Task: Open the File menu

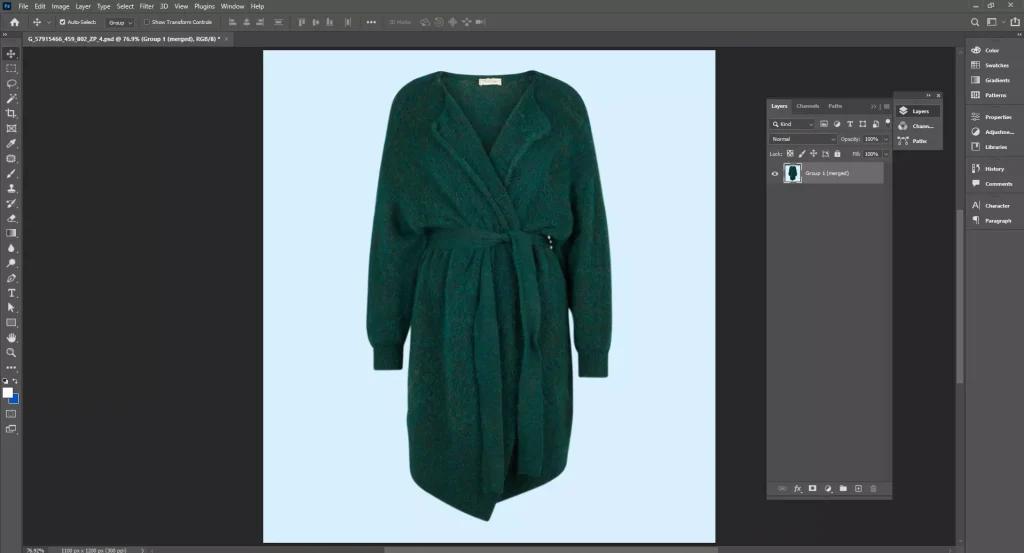Action: 24,7
